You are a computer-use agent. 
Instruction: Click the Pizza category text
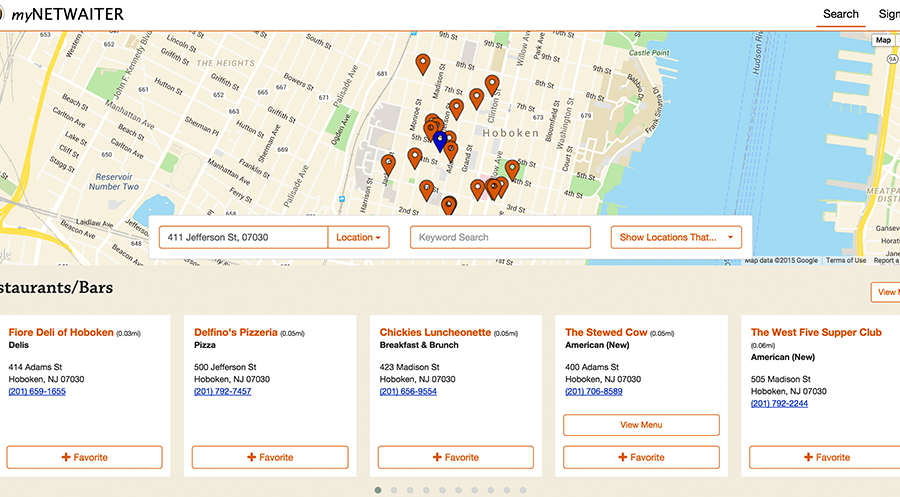(205, 345)
